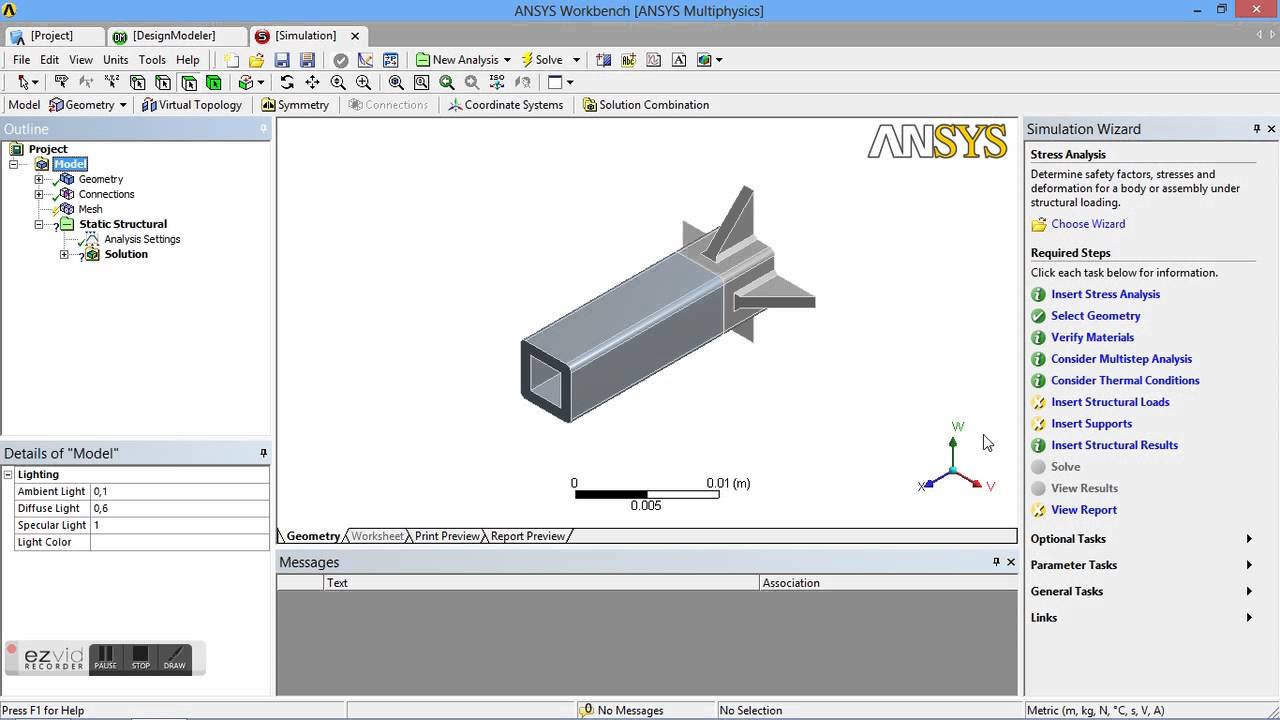Click the Solution Combination toolbar item
The width and height of the screenshot is (1280, 720).
[646, 105]
